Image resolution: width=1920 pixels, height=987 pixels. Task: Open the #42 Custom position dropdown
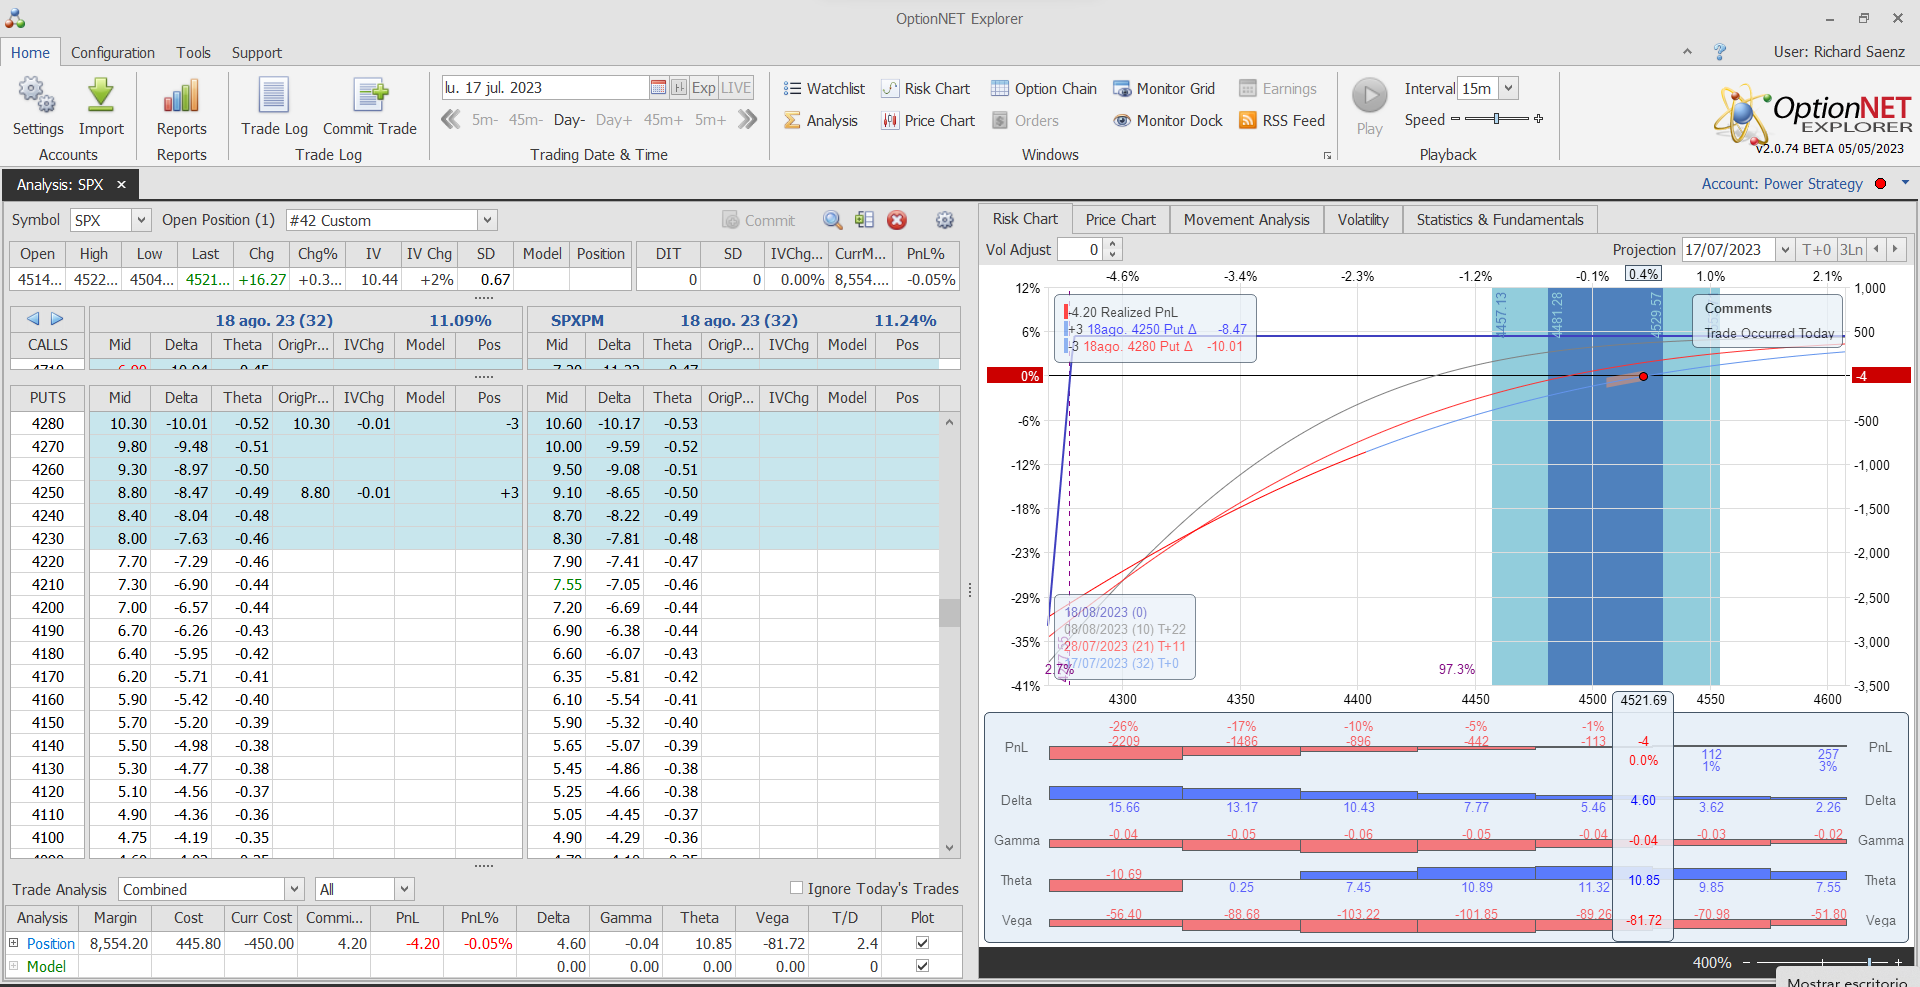(x=487, y=220)
